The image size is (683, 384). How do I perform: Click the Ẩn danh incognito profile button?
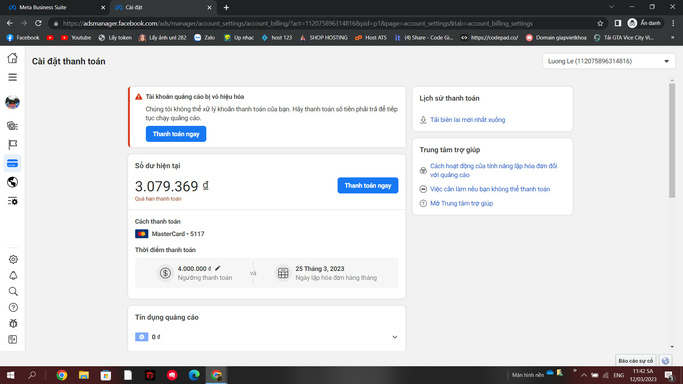pos(644,23)
